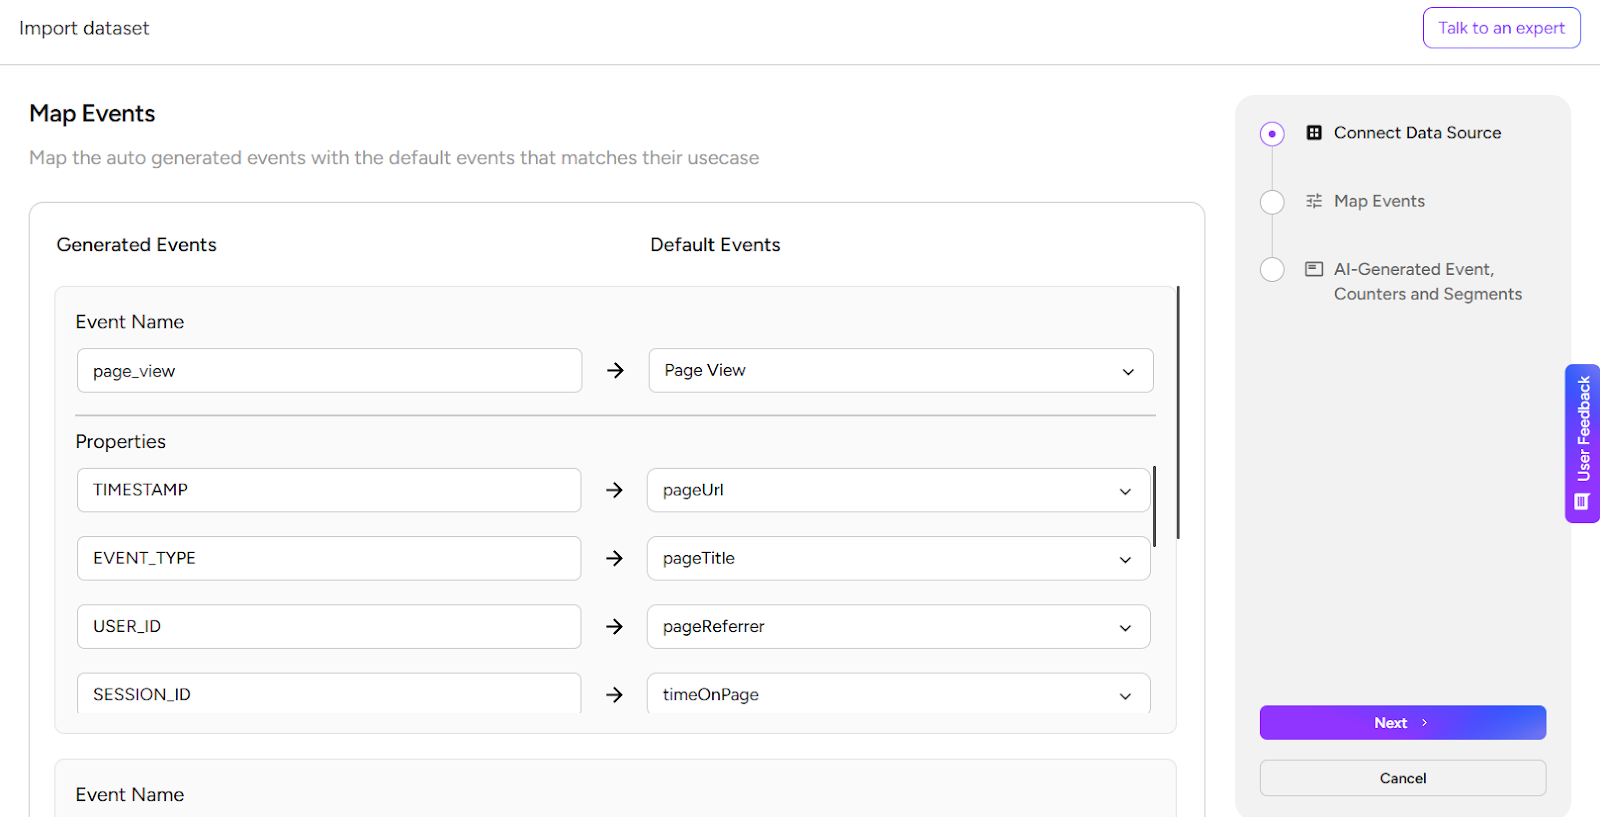Open the pageReferrer property dropdown
The image size is (1600, 817).
coord(898,626)
